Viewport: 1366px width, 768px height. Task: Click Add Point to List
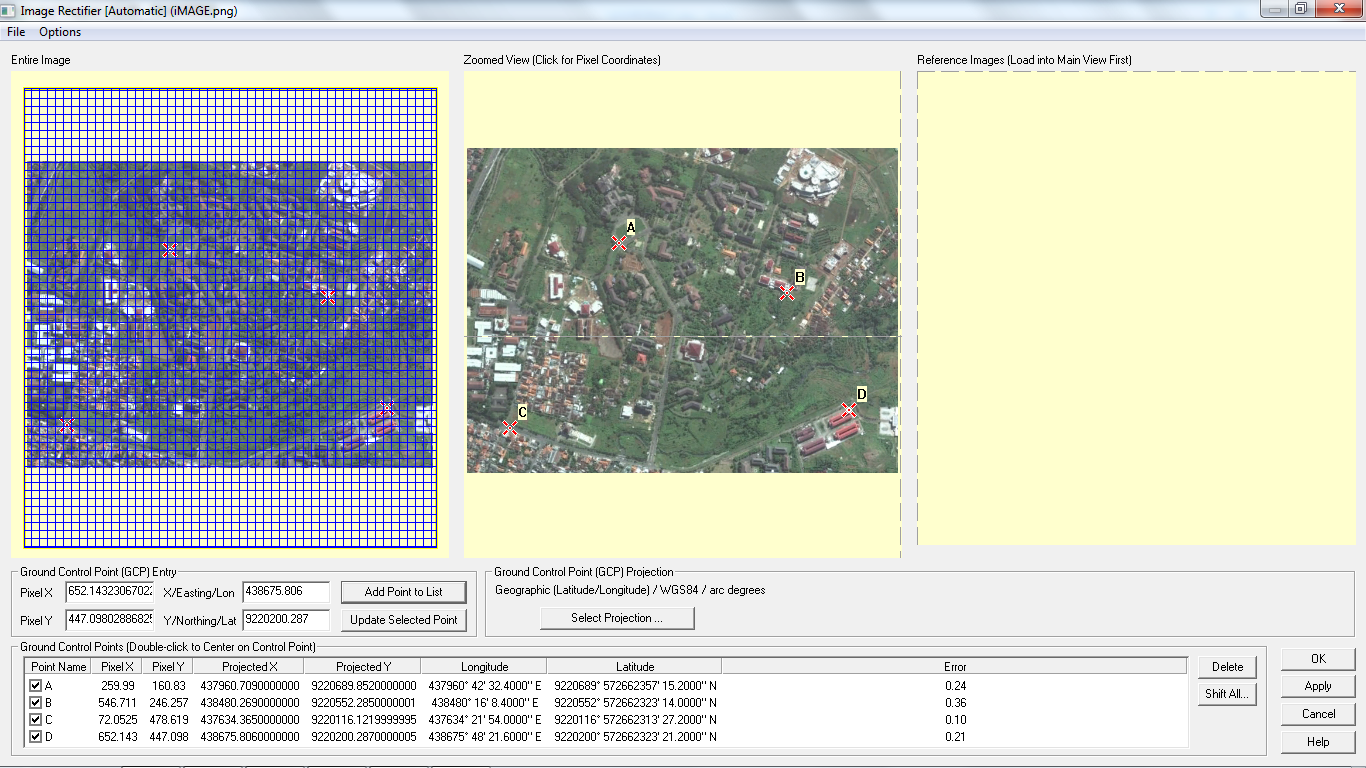point(403,591)
